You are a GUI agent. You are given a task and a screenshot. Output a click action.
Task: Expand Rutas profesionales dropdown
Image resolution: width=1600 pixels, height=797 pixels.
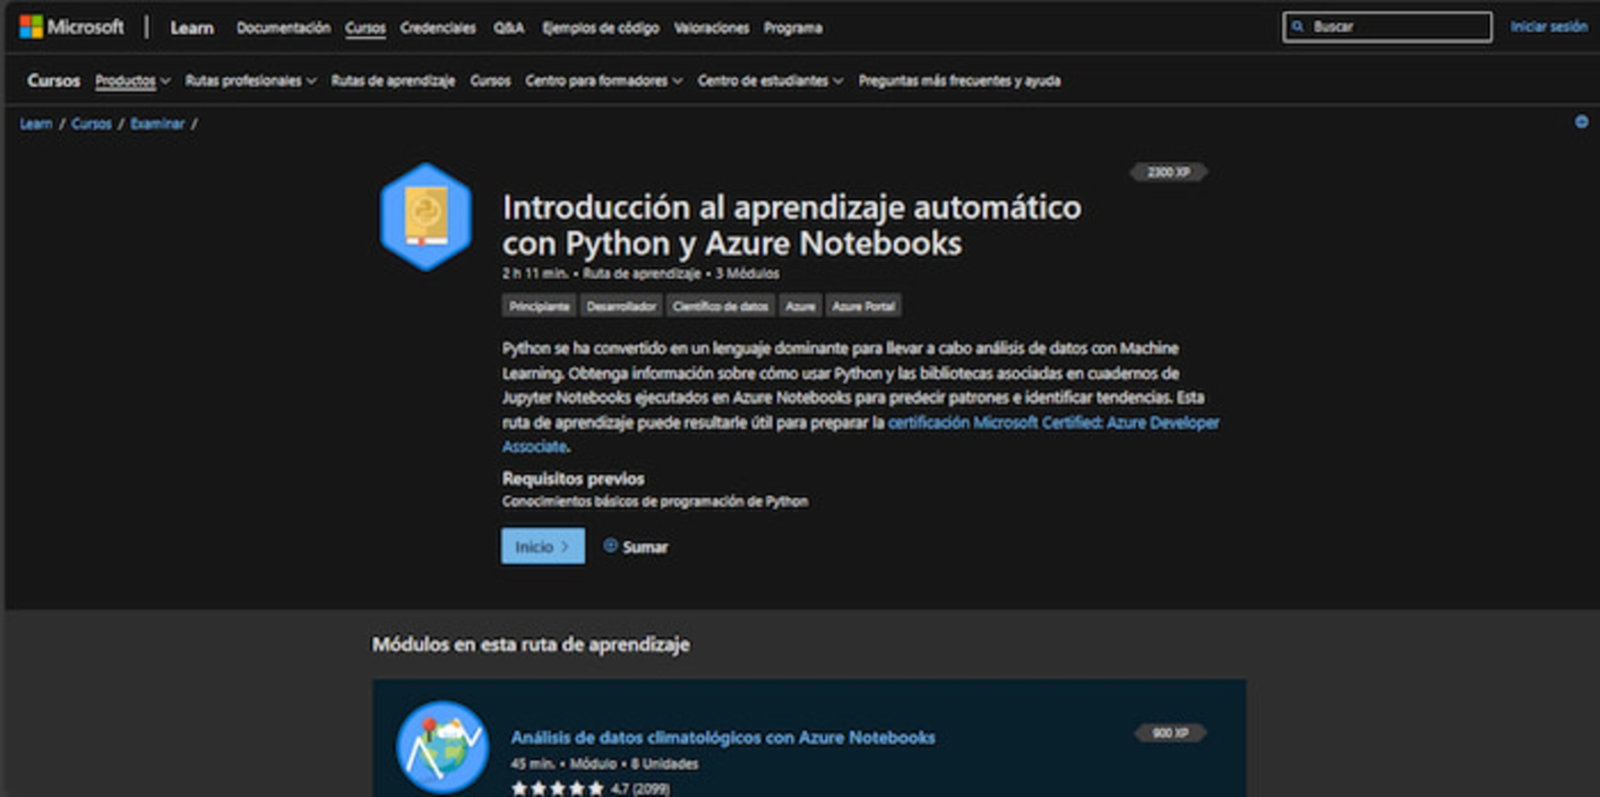coord(251,81)
